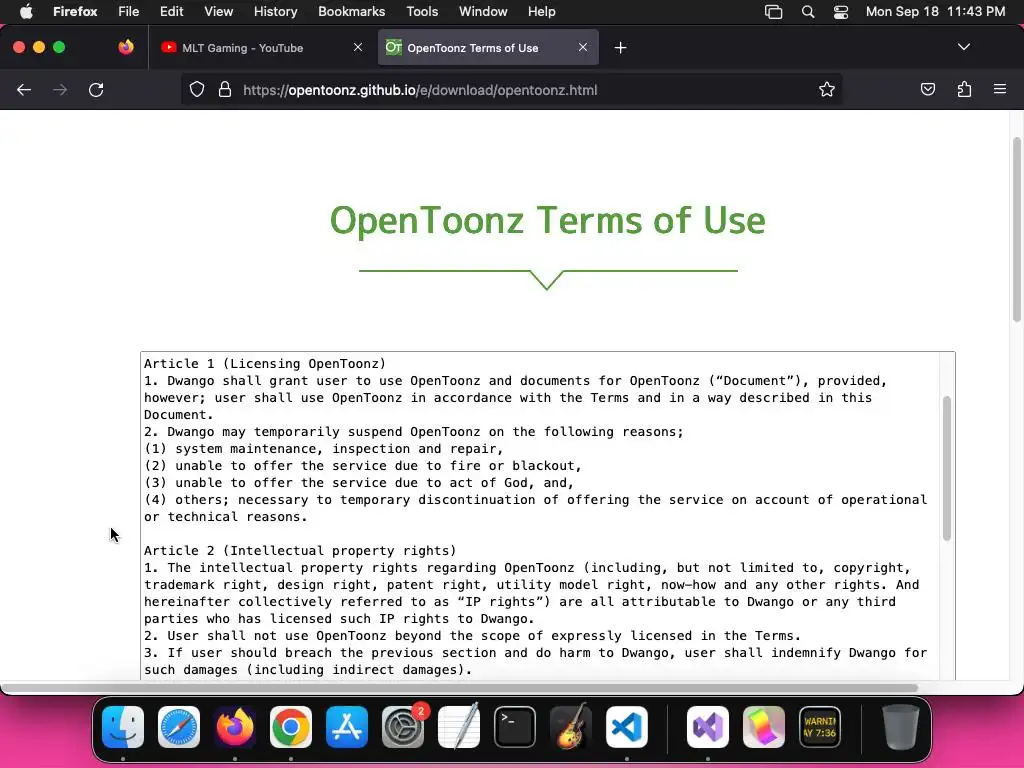This screenshot has width=1024, height=768.
Task: Reload the current page
Action: (96, 90)
